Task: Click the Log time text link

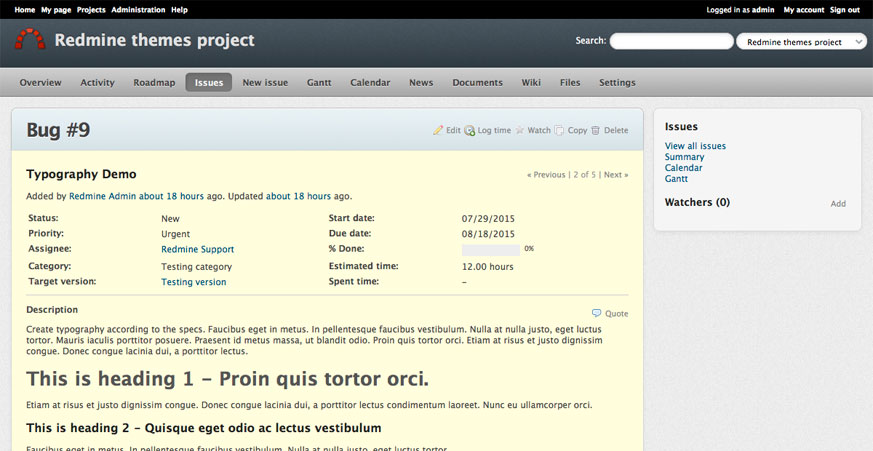Action: click(x=494, y=130)
